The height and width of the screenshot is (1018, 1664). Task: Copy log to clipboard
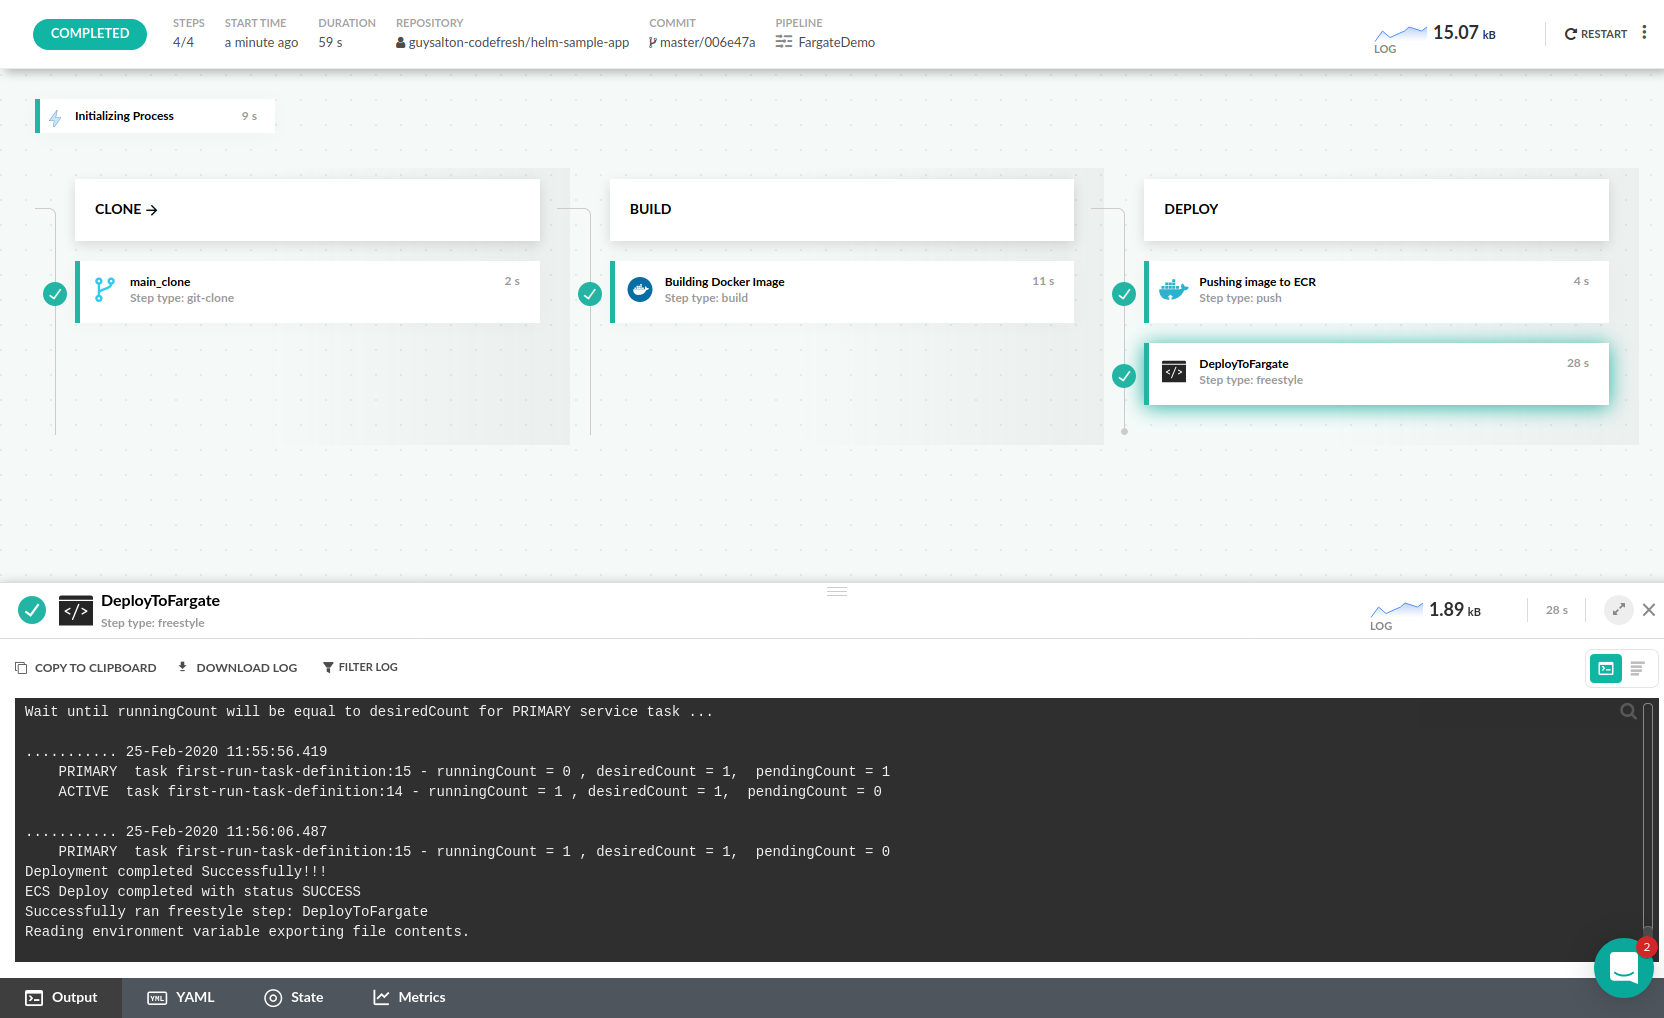(x=86, y=668)
